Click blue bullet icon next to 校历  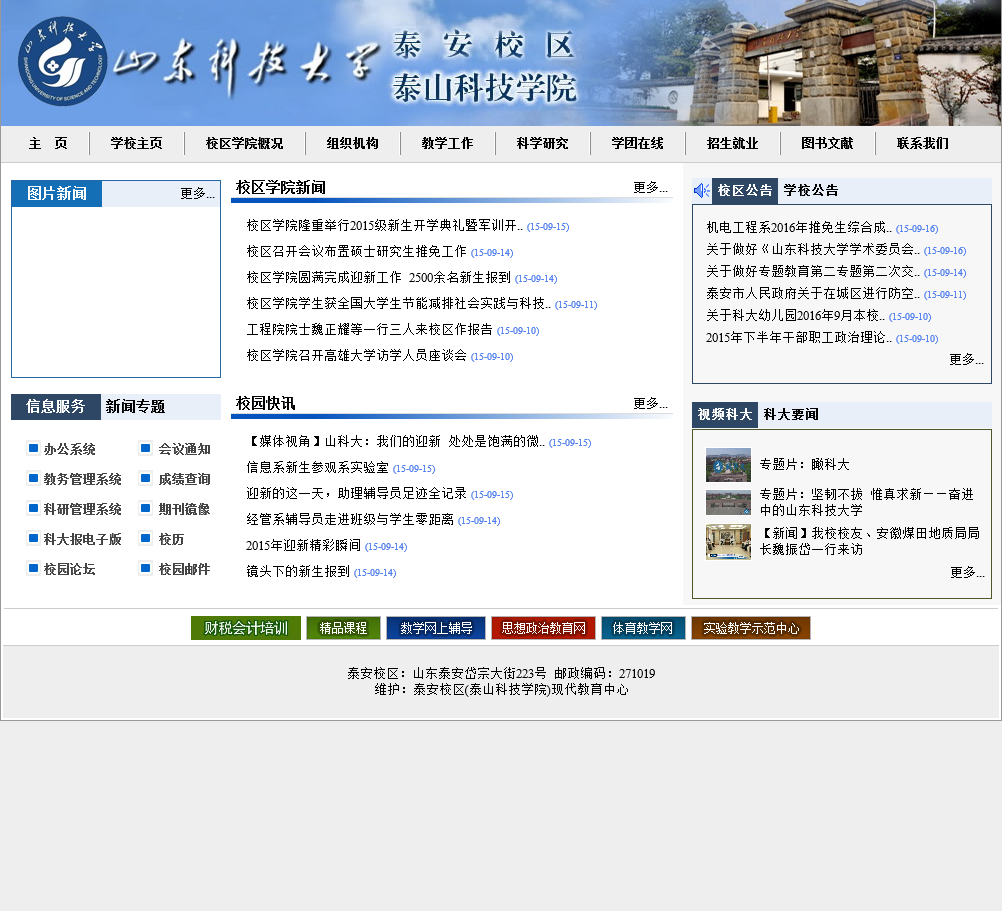click(146, 538)
